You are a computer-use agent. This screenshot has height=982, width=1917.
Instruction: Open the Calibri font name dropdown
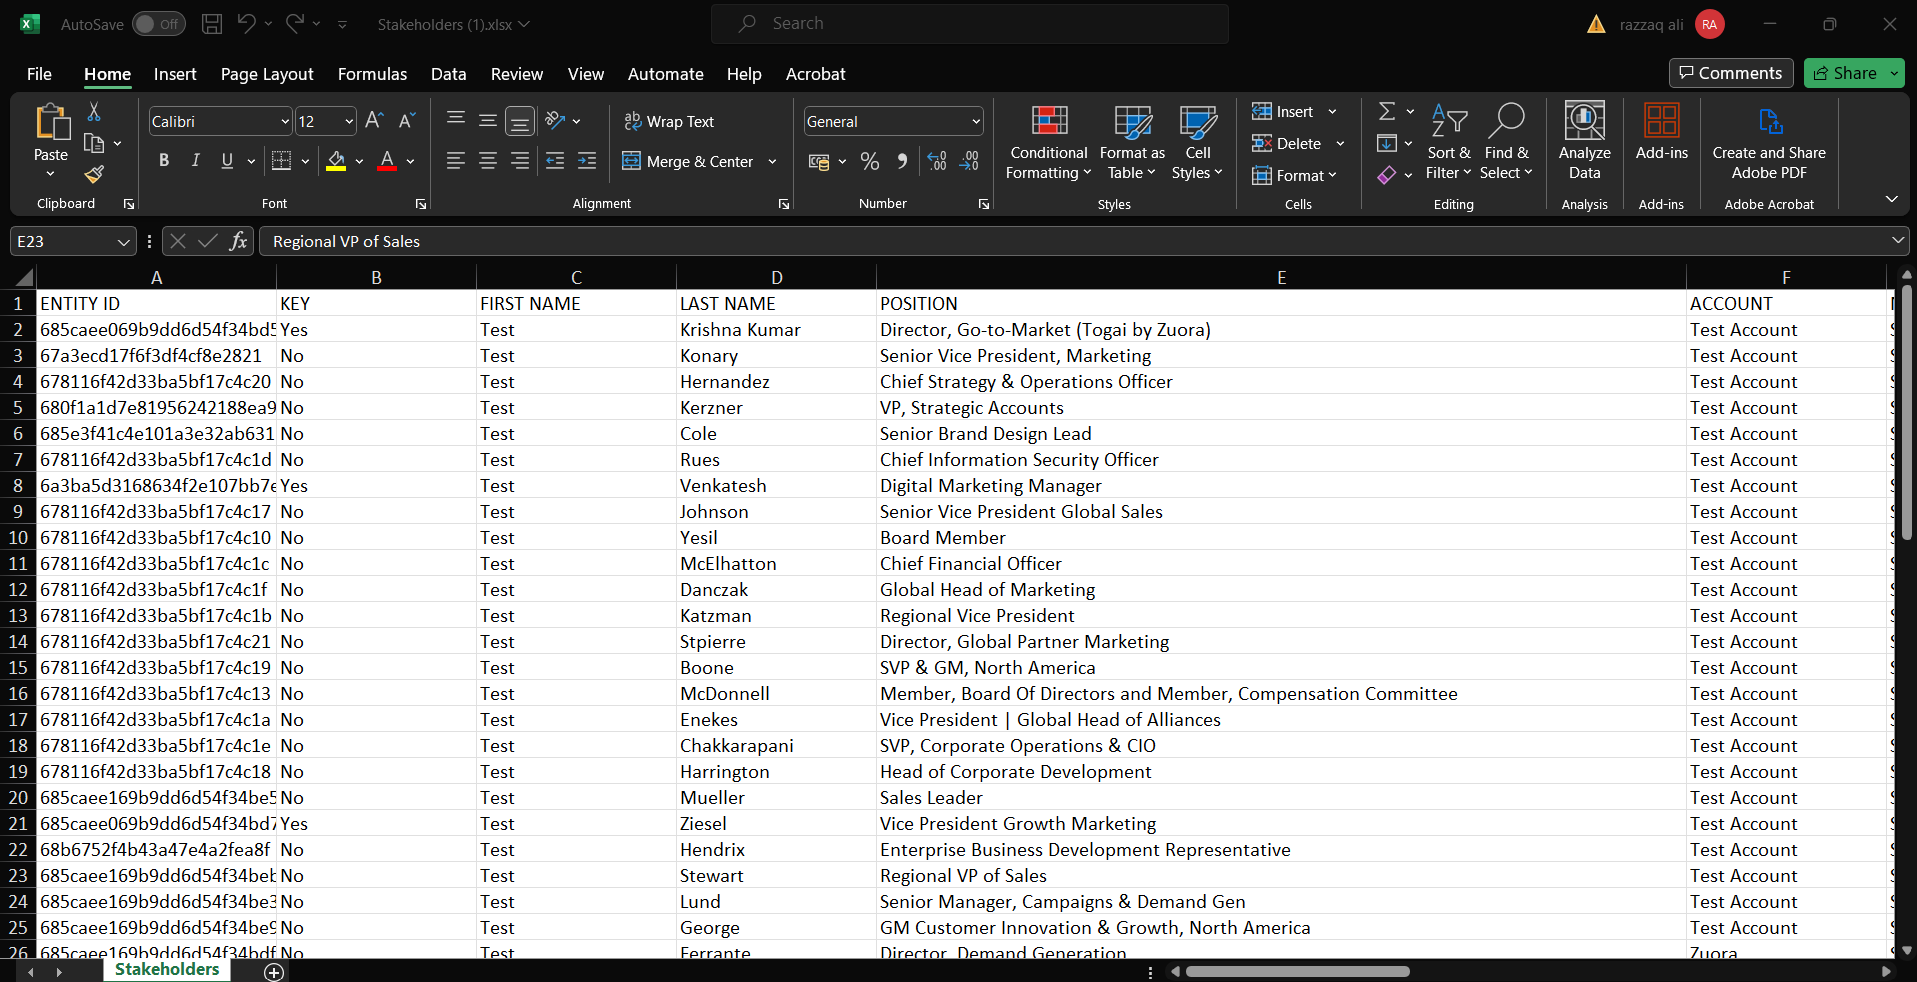(x=285, y=121)
